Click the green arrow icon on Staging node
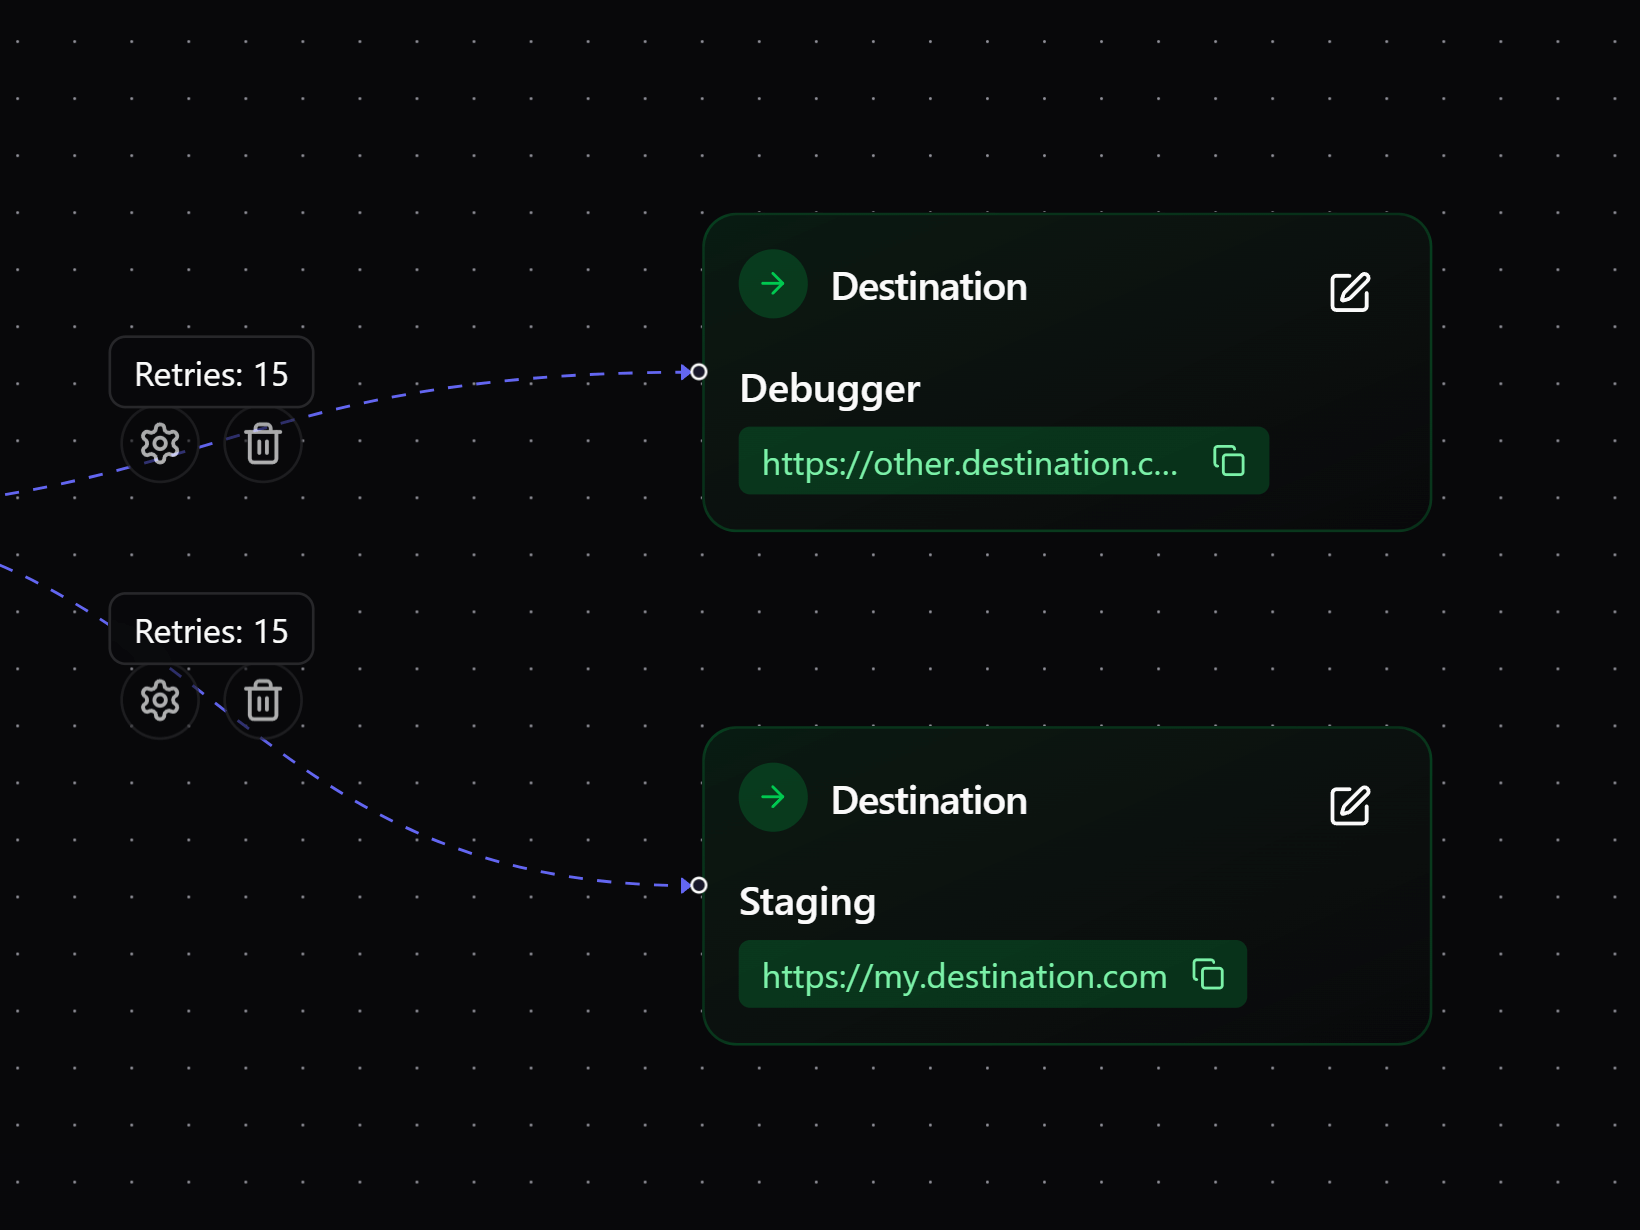The height and width of the screenshot is (1230, 1640). point(772,797)
